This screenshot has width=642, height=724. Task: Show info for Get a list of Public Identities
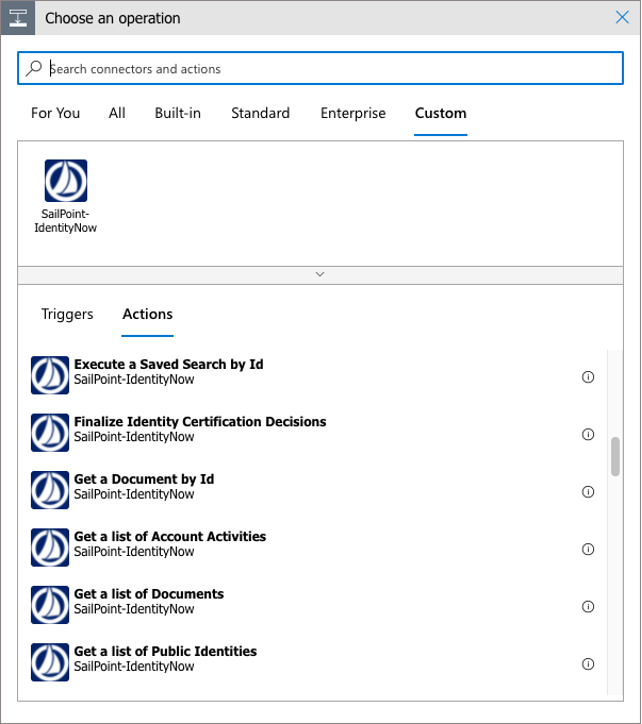click(587, 664)
